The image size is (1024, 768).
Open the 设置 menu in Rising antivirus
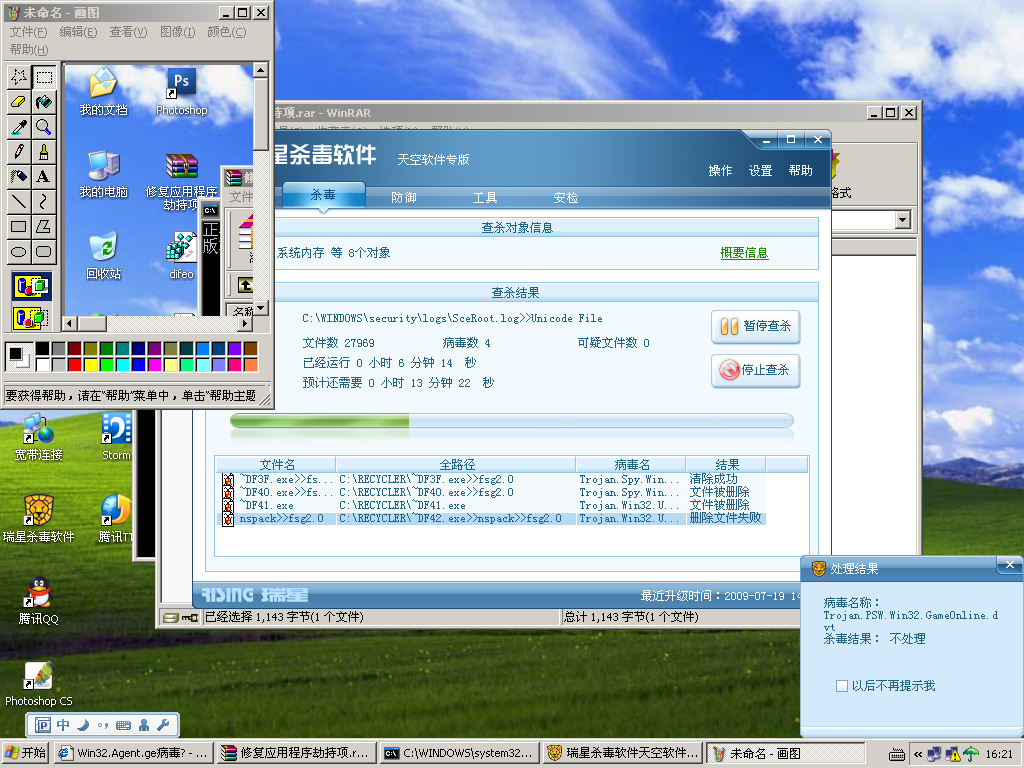click(x=760, y=170)
